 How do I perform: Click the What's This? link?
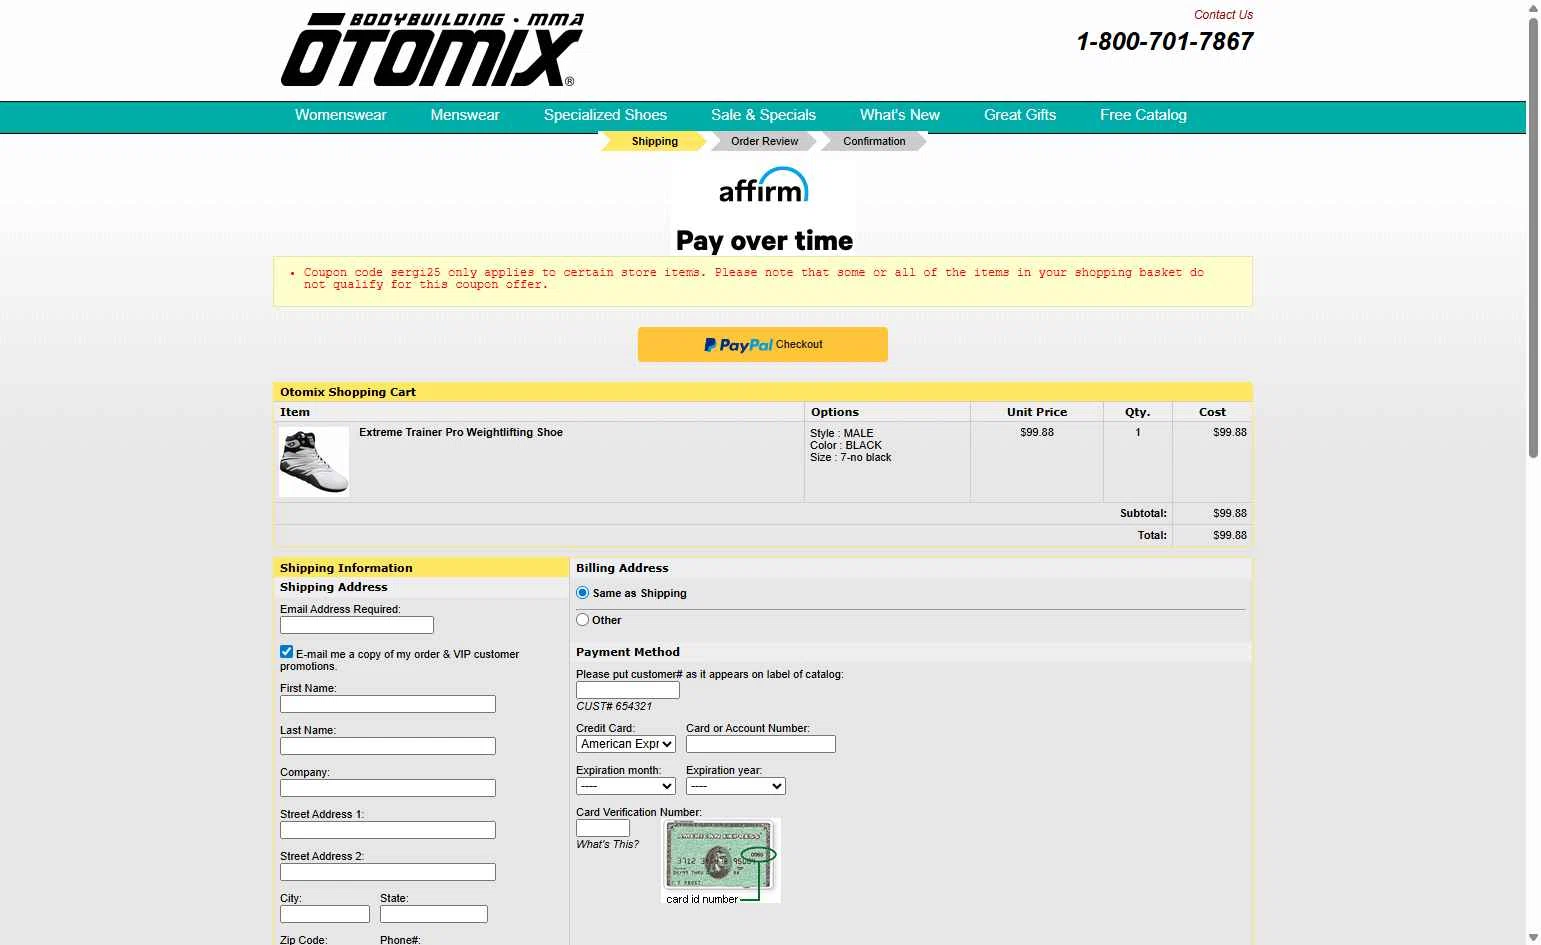coord(607,844)
